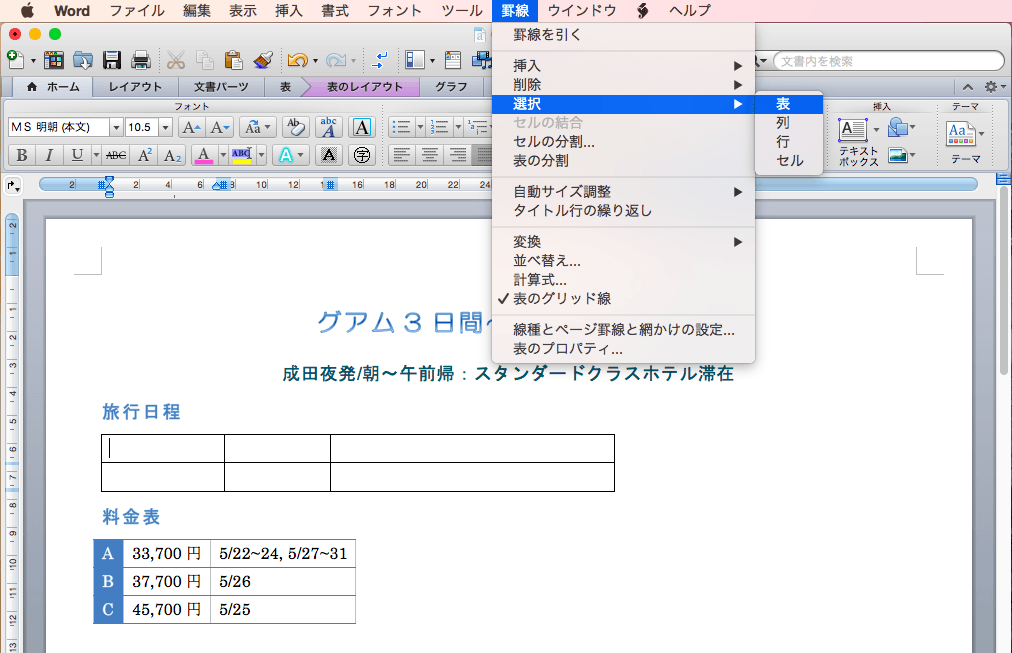Screen dimensions: 1012x653
Task: Choose 行 in the selection submenu
Action: click(789, 141)
